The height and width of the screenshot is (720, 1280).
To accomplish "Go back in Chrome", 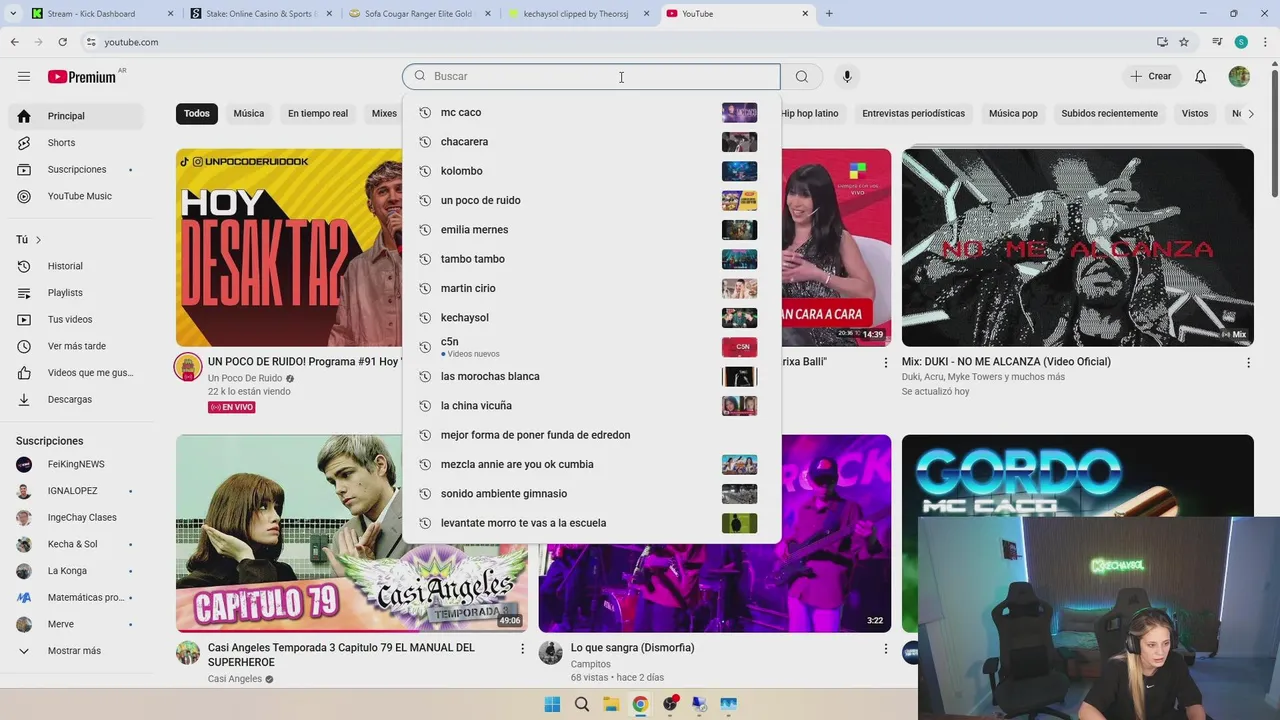I will coord(14,42).
